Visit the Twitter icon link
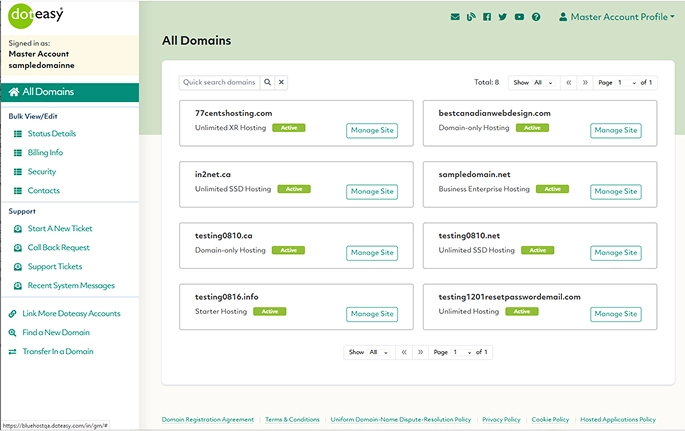 pos(503,17)
